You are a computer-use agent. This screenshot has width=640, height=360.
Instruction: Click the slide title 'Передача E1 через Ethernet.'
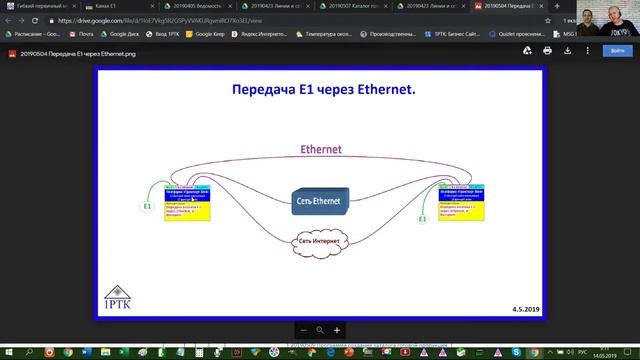click(324, 89)
